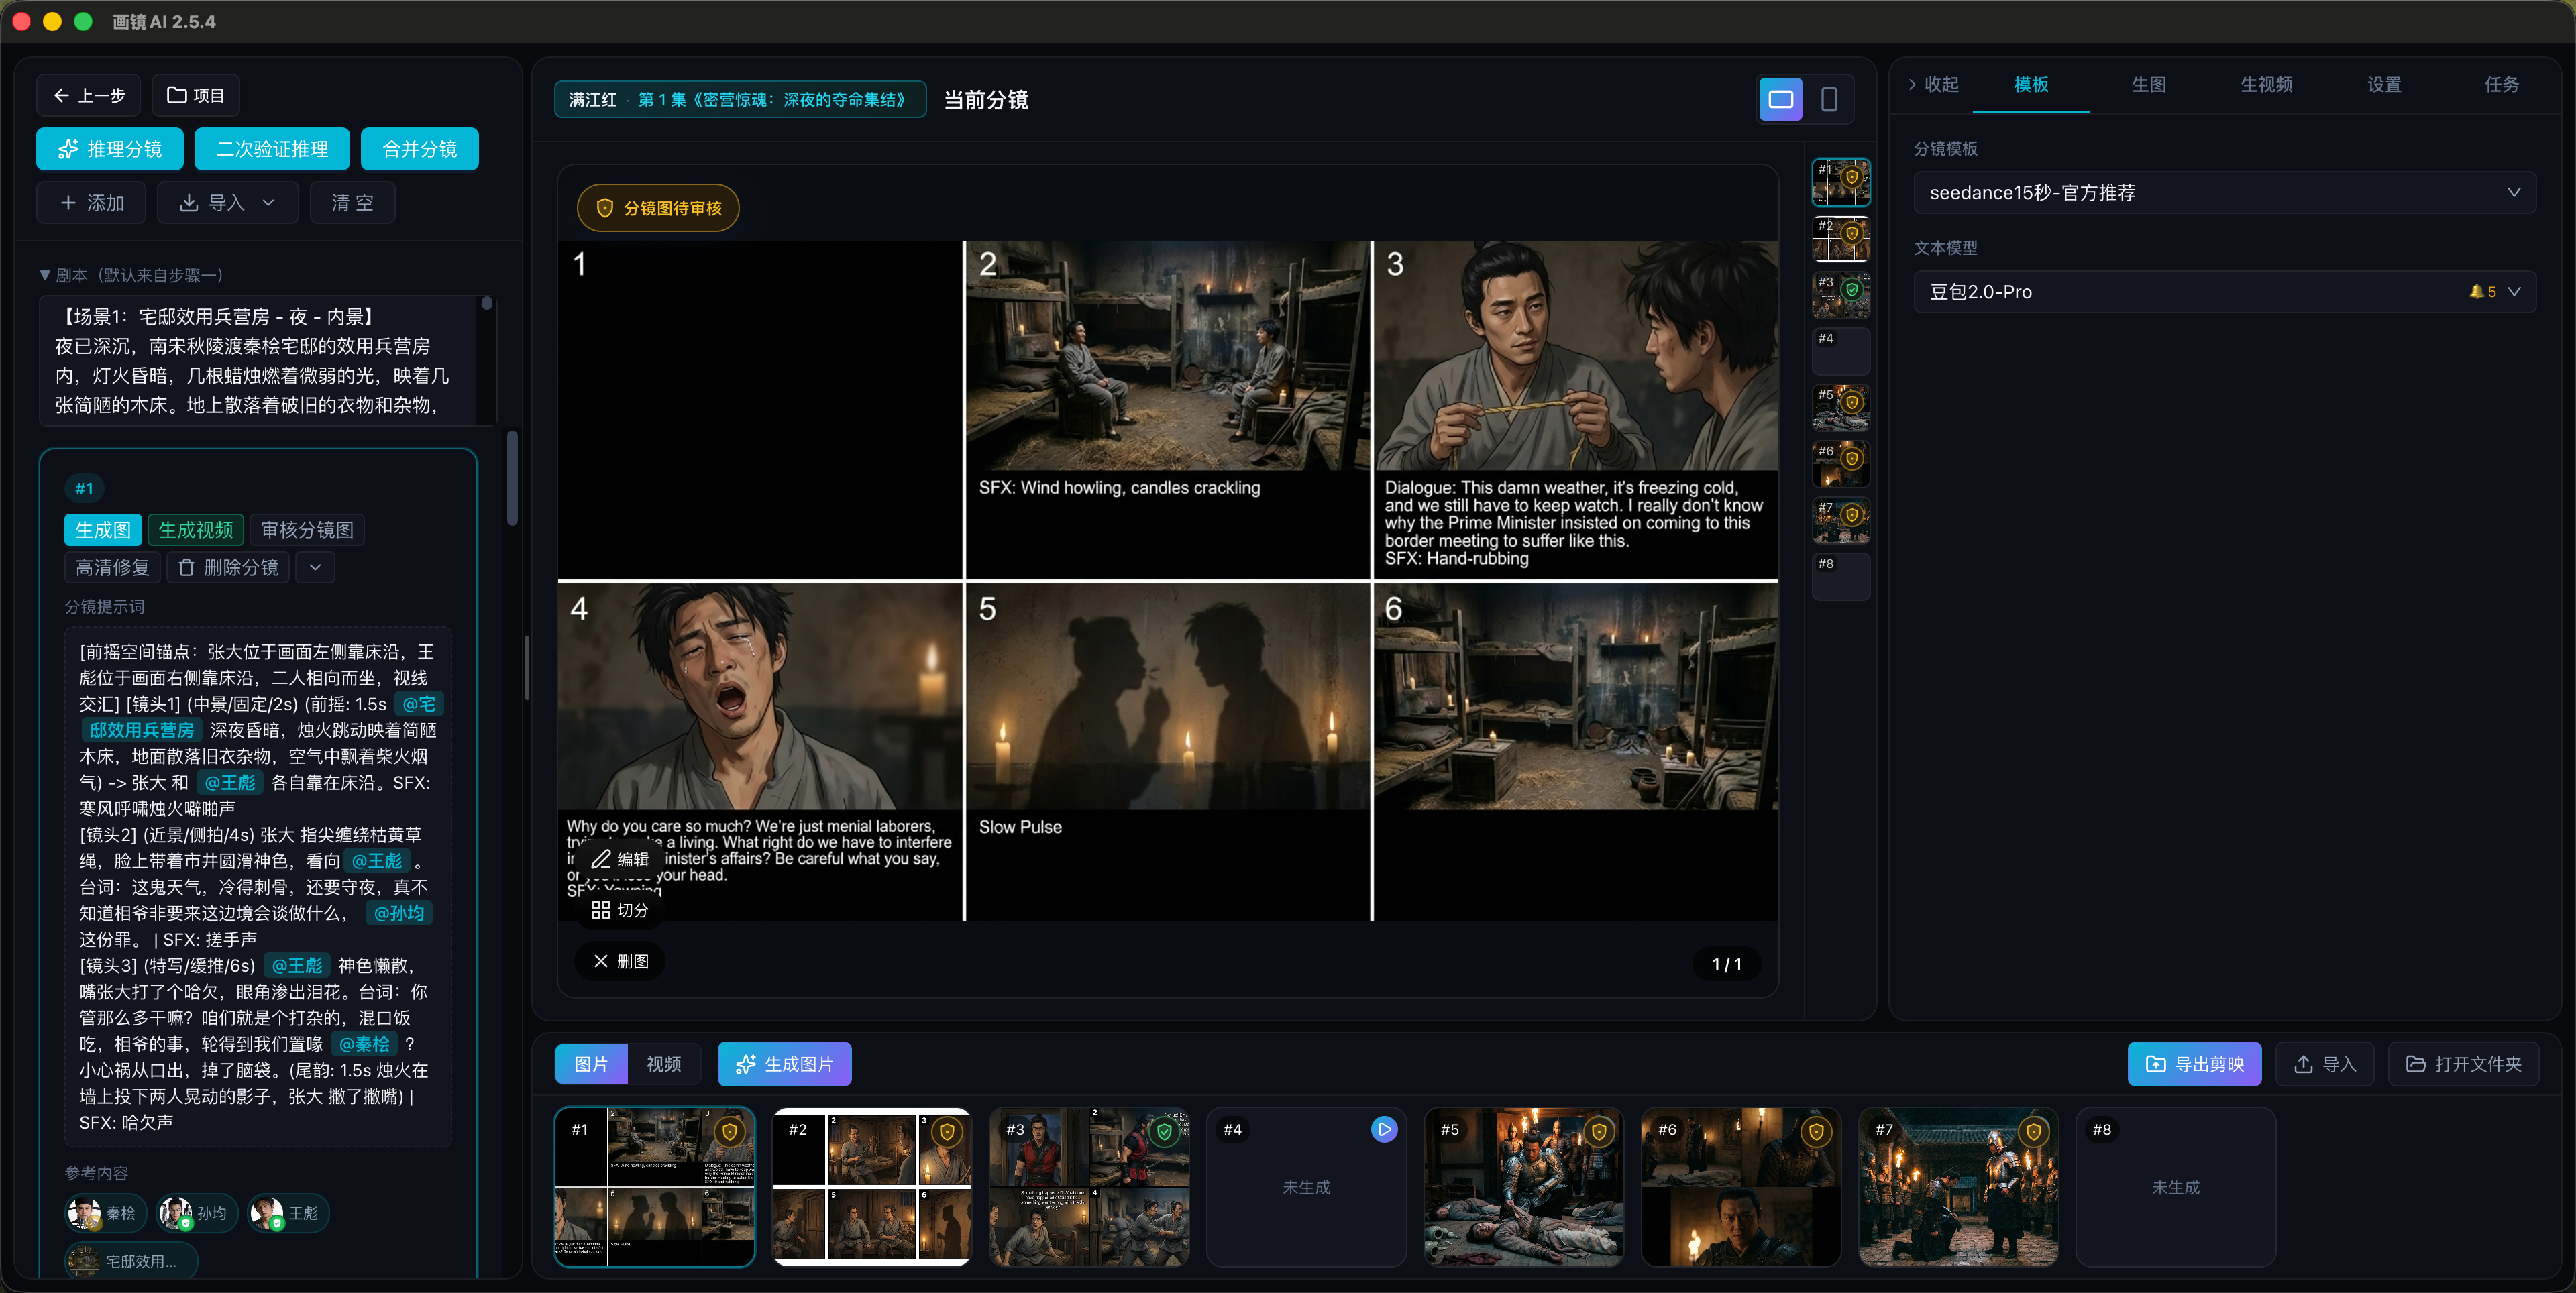2576x1293 pixels.
Task: Switch to landscape layout view icon
Action: [x=1780, y=99]
